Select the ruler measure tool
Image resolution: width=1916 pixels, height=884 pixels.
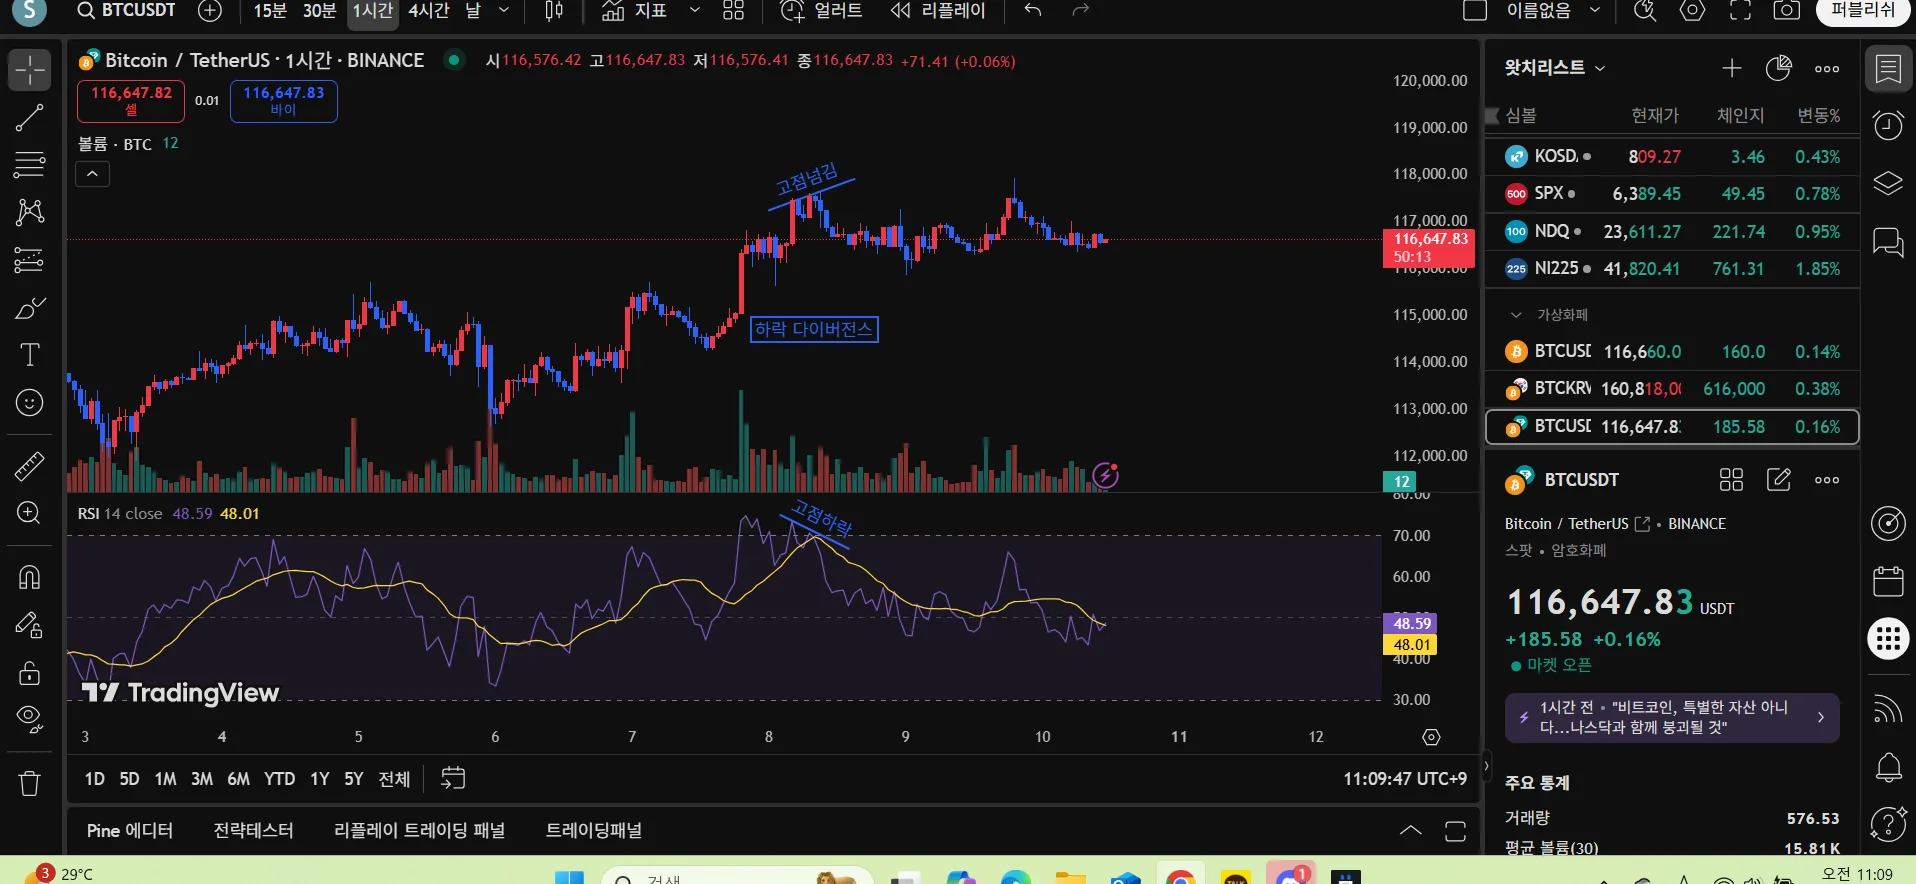tap(29, 466)
